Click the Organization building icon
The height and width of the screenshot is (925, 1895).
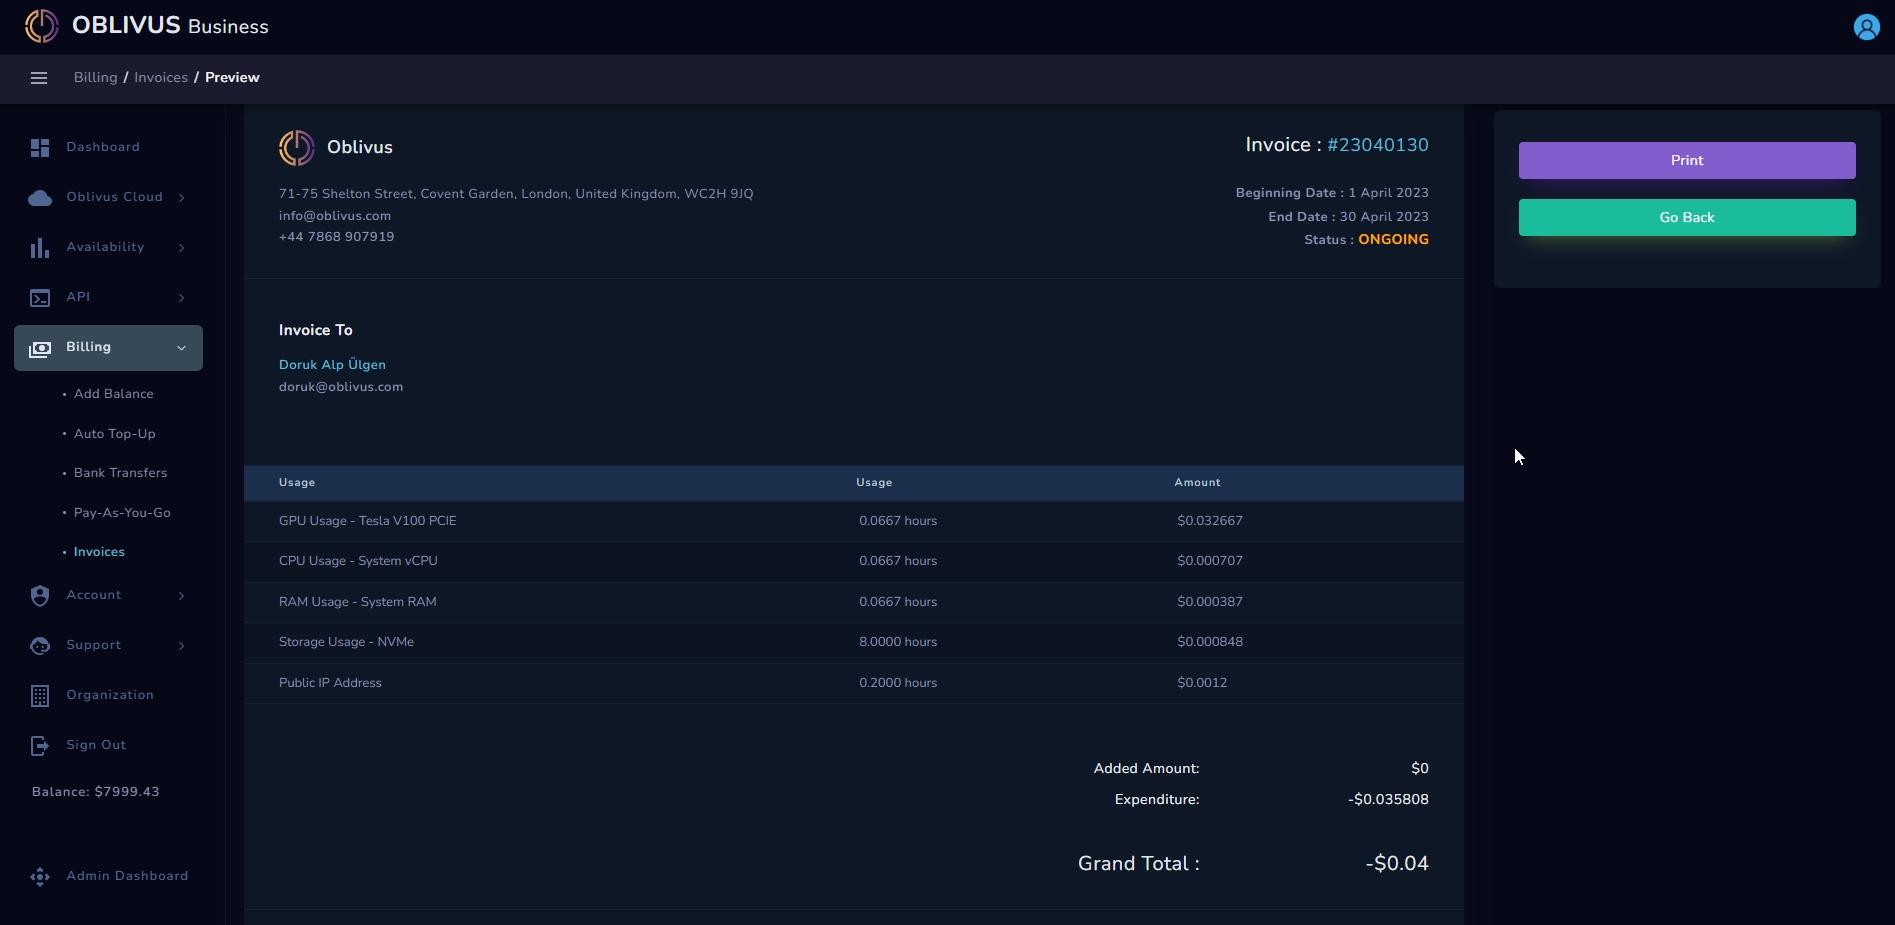[x=40, y=696]
